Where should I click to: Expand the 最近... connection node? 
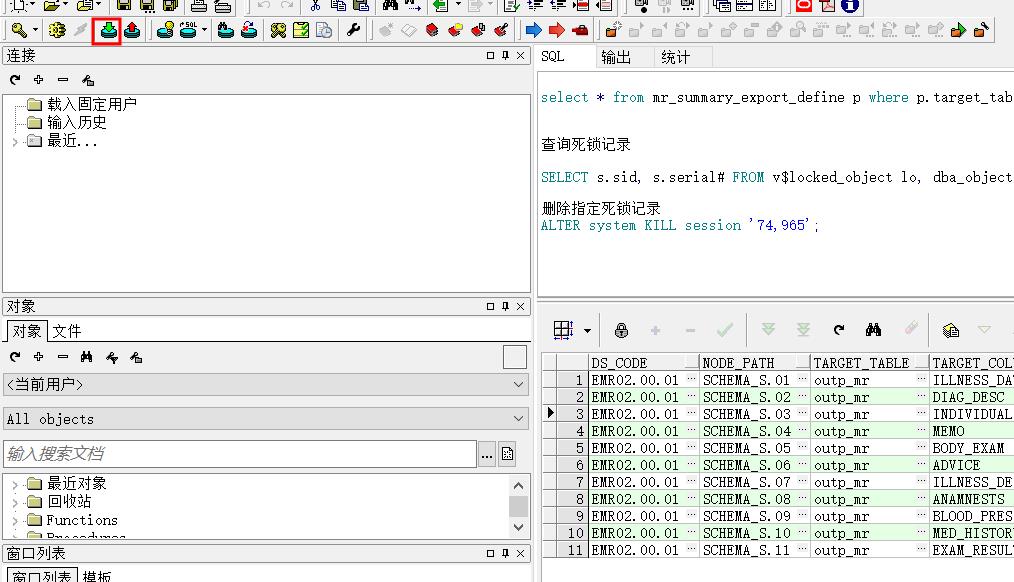click(x=15, y=142)
